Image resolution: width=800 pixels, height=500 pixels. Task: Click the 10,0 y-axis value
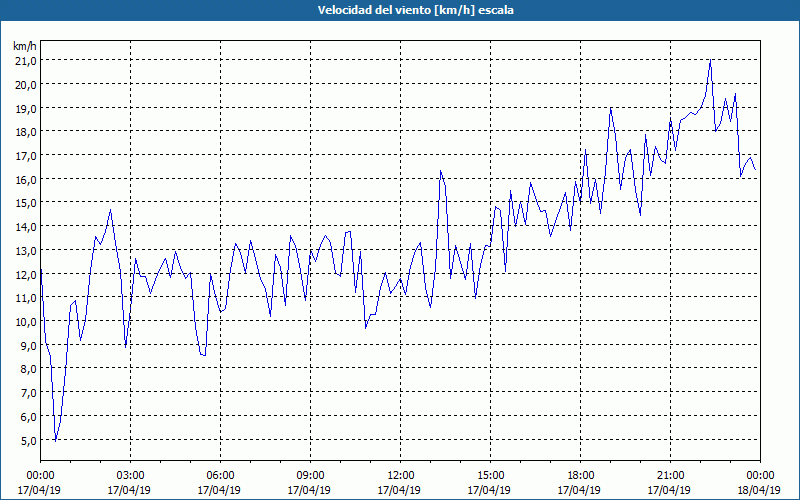(27, 322)
